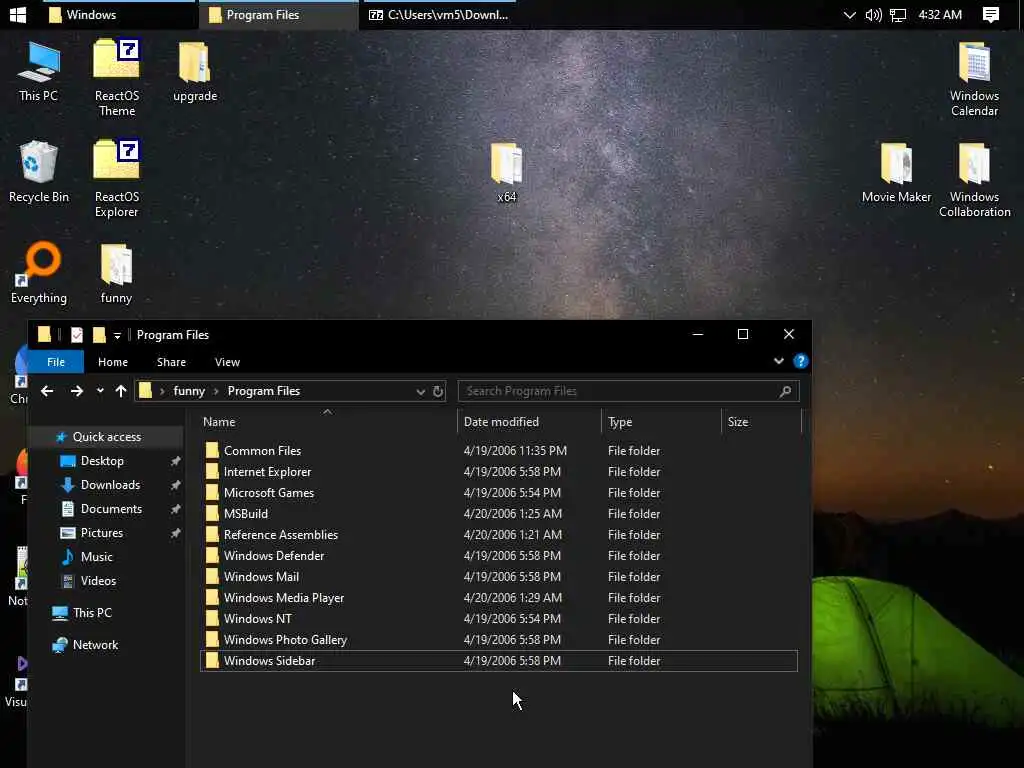Open Windows Calendar folder on desktop
This screenshot has height=768, width=1024.
click(x=974, y=78)
